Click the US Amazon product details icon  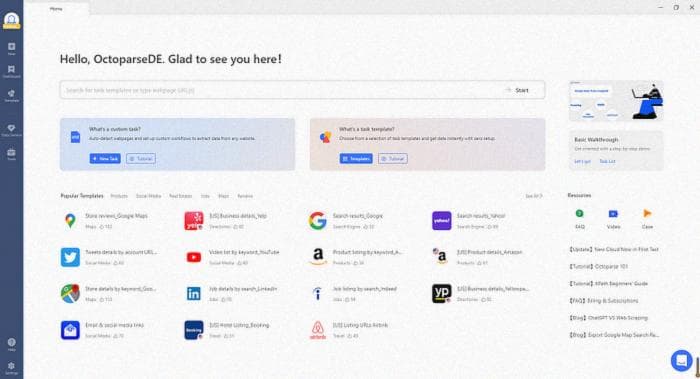[x=441, y=256]
